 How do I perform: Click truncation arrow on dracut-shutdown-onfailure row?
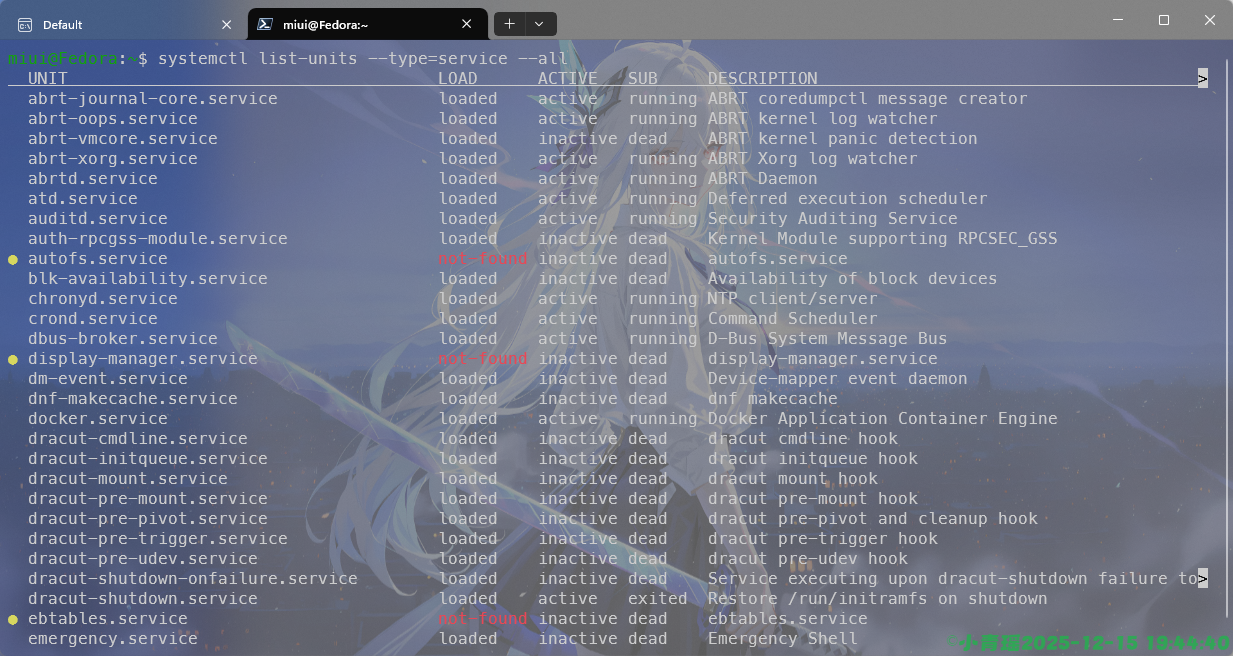tap(1202, 578)
